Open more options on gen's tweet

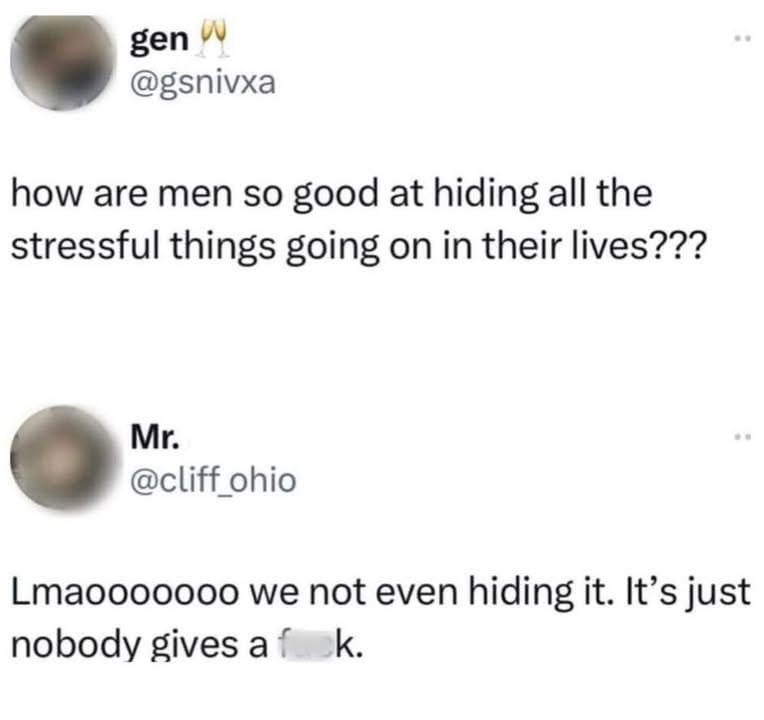point(744,38)
